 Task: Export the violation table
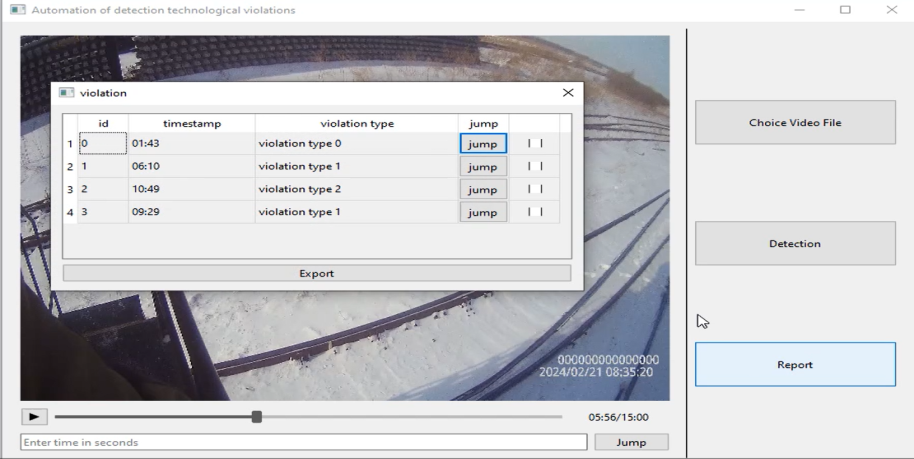pyautogui.click(x=316, y=273)
